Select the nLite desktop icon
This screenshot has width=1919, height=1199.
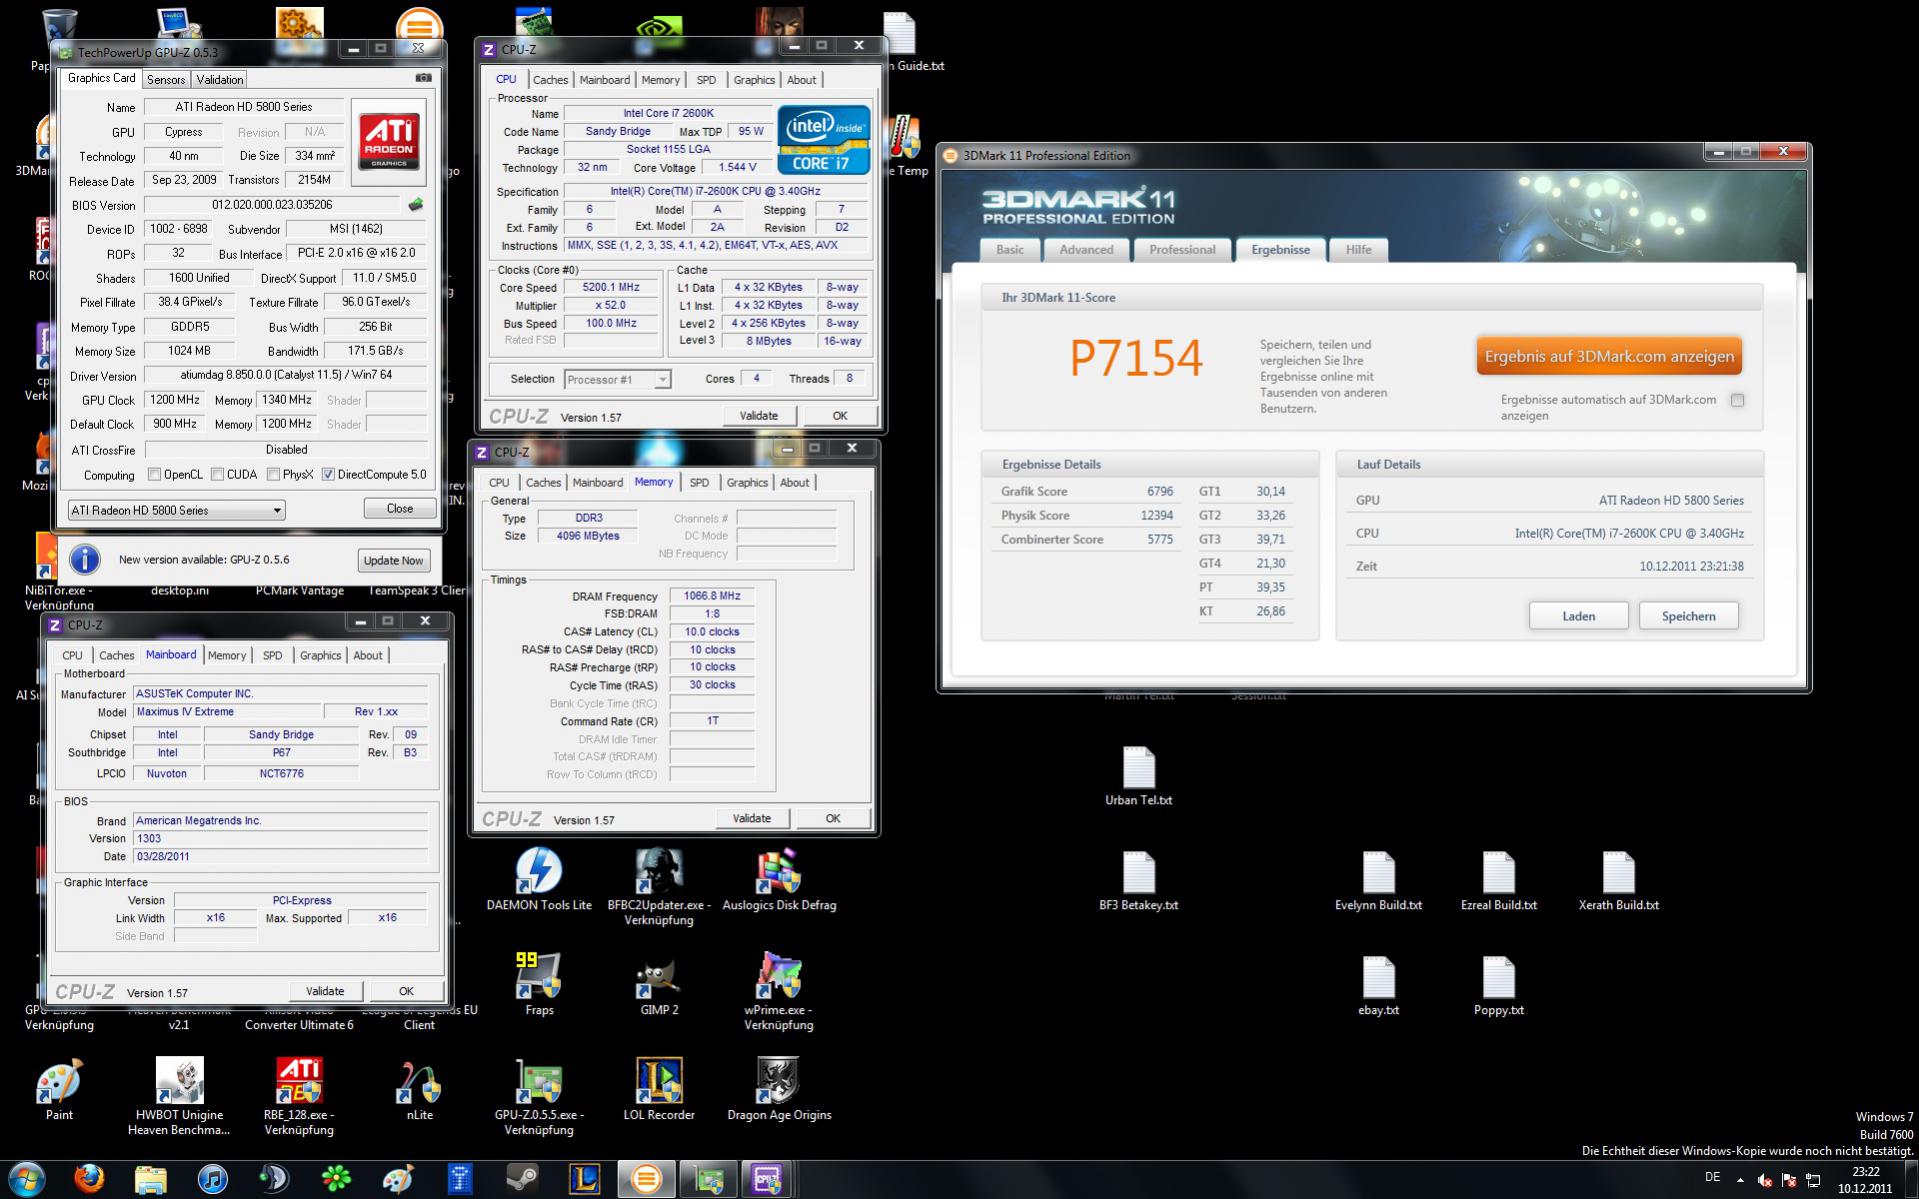(x=419, y=1081)
